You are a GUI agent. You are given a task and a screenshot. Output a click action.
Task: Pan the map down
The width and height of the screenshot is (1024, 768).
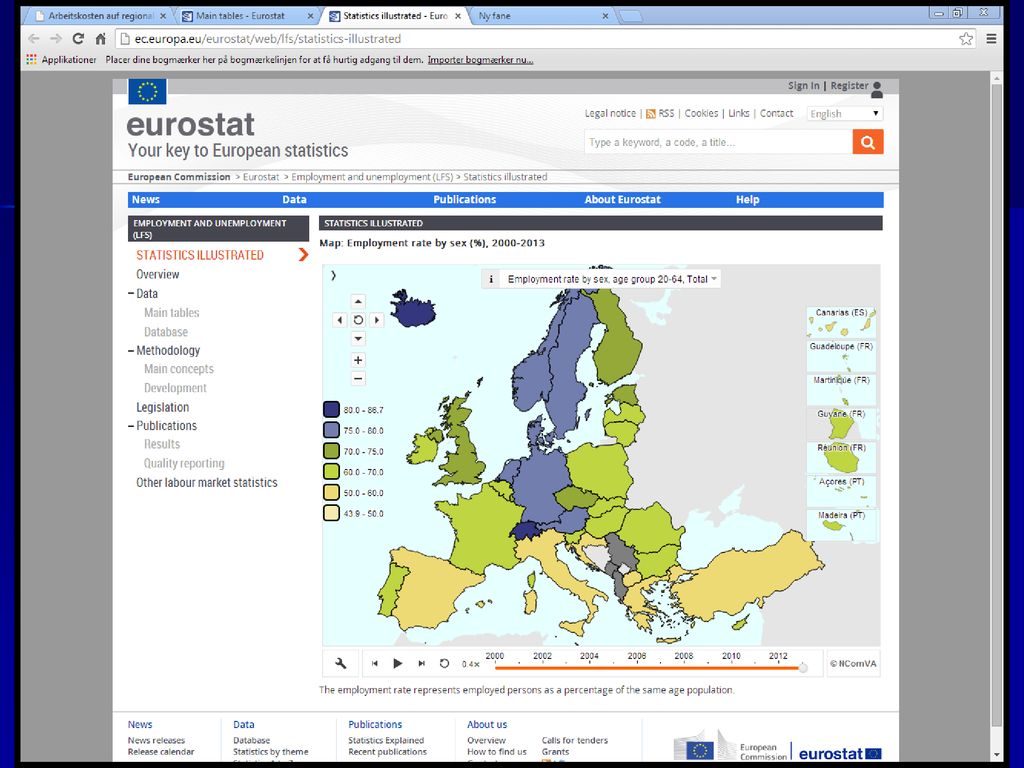point(358,338)
